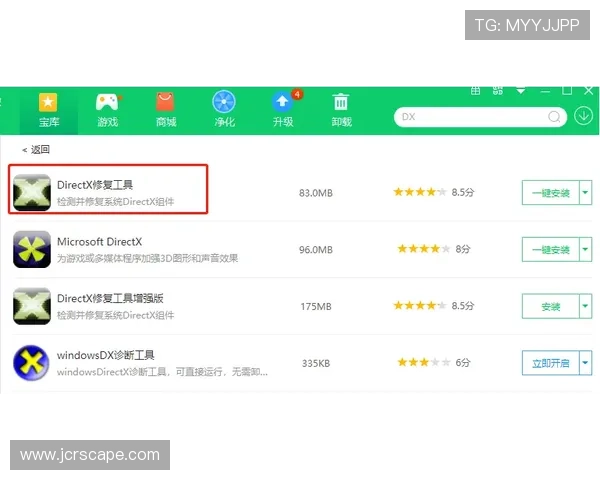Open the 卸载 uninstall tab
600x480 pixels.
(341, 110)
